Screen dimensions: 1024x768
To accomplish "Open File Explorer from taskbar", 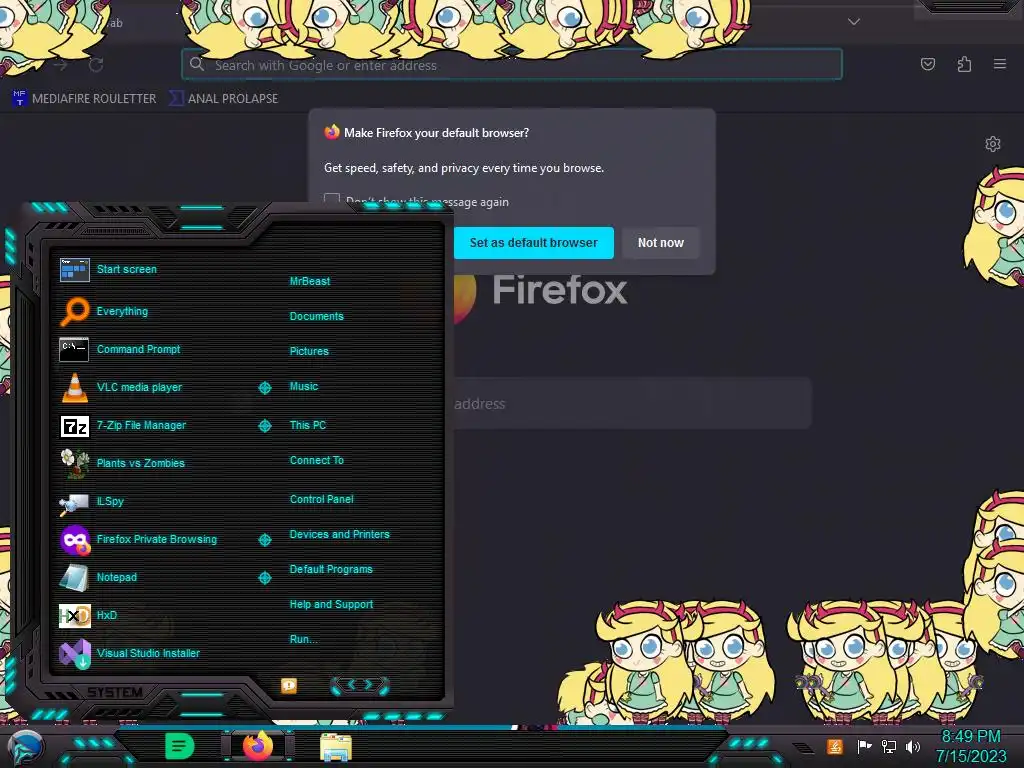I will [x=336, y=747].
